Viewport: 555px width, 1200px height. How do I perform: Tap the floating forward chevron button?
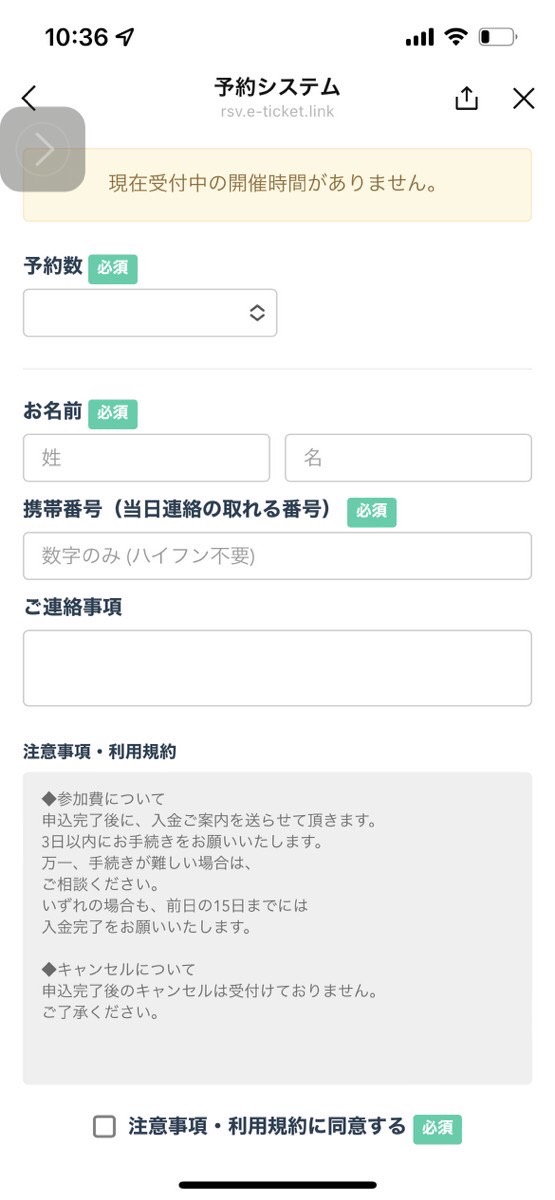click(x=44, y=149)
